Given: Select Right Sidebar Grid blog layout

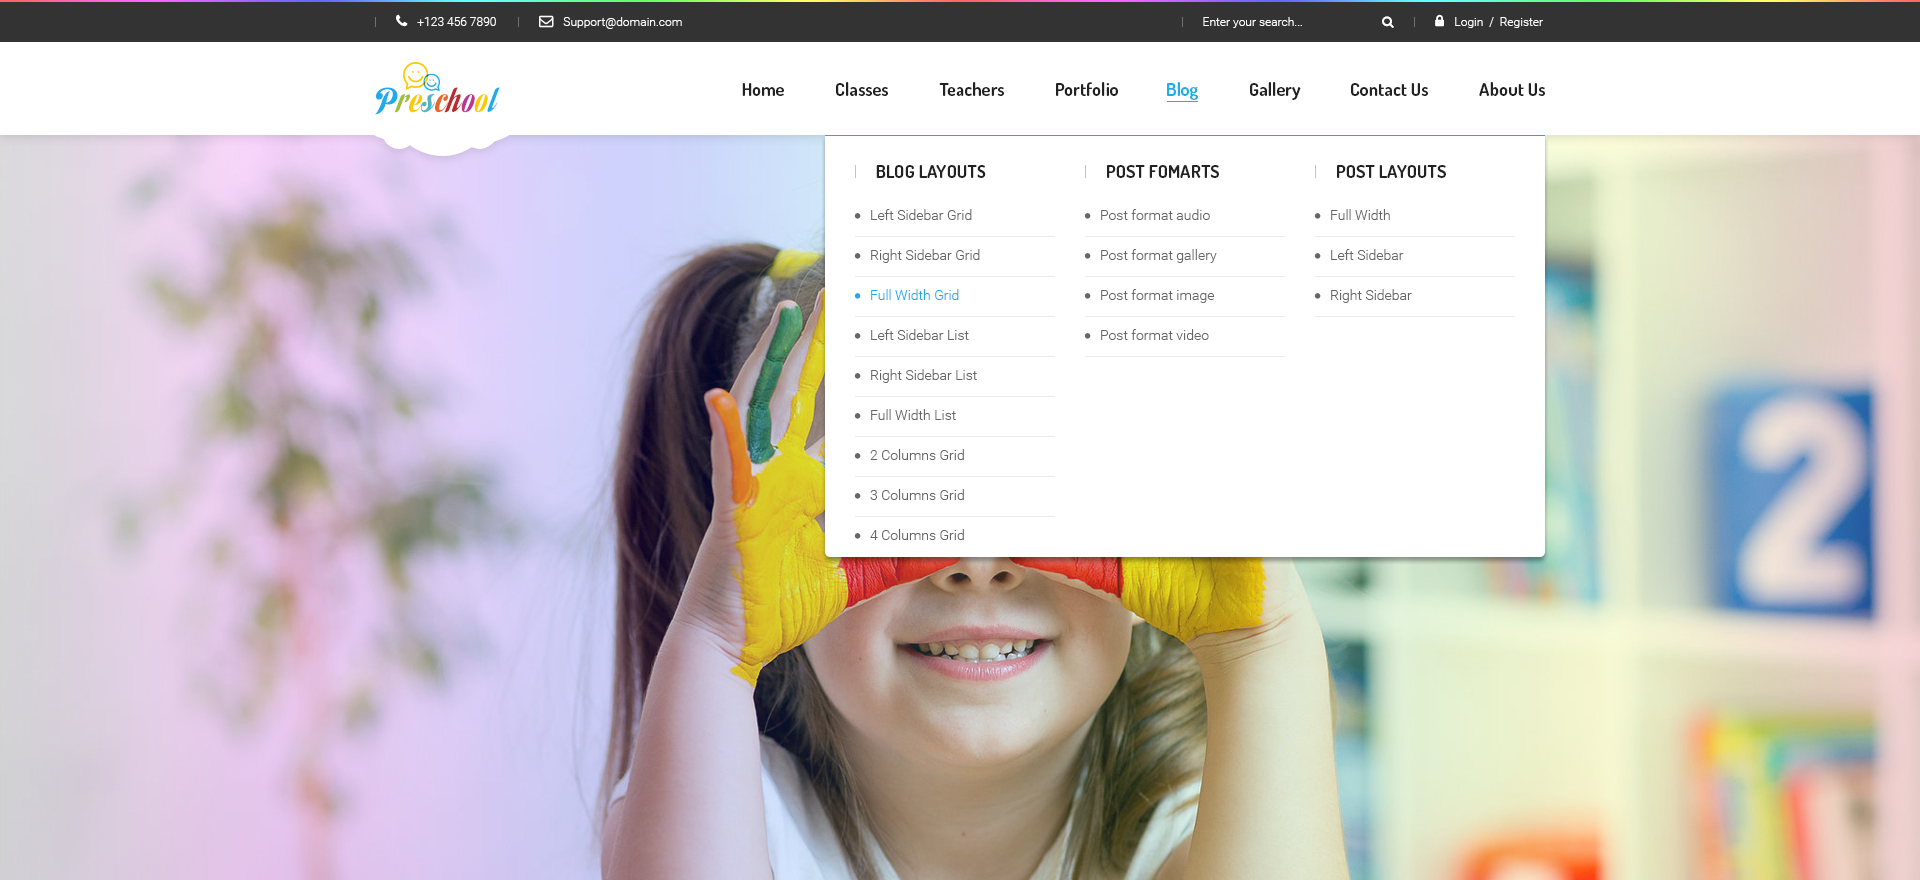Looking at the screenshot, I should [x=925, y=255].
